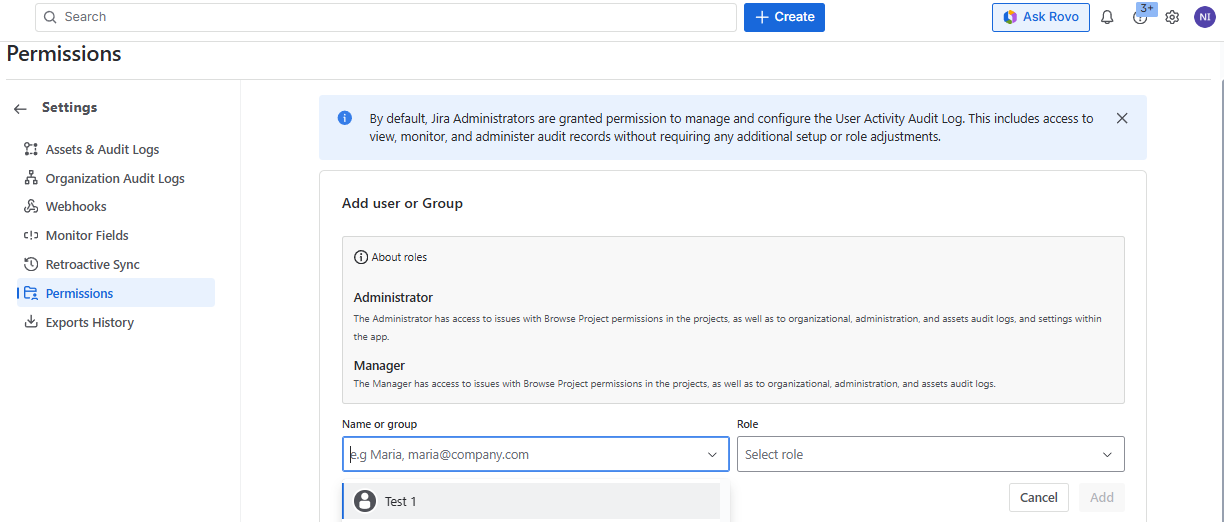The width and height of the screenshot is (1224, 522).
Task: Click the Add user or Group heading
Action: point(402,204)
